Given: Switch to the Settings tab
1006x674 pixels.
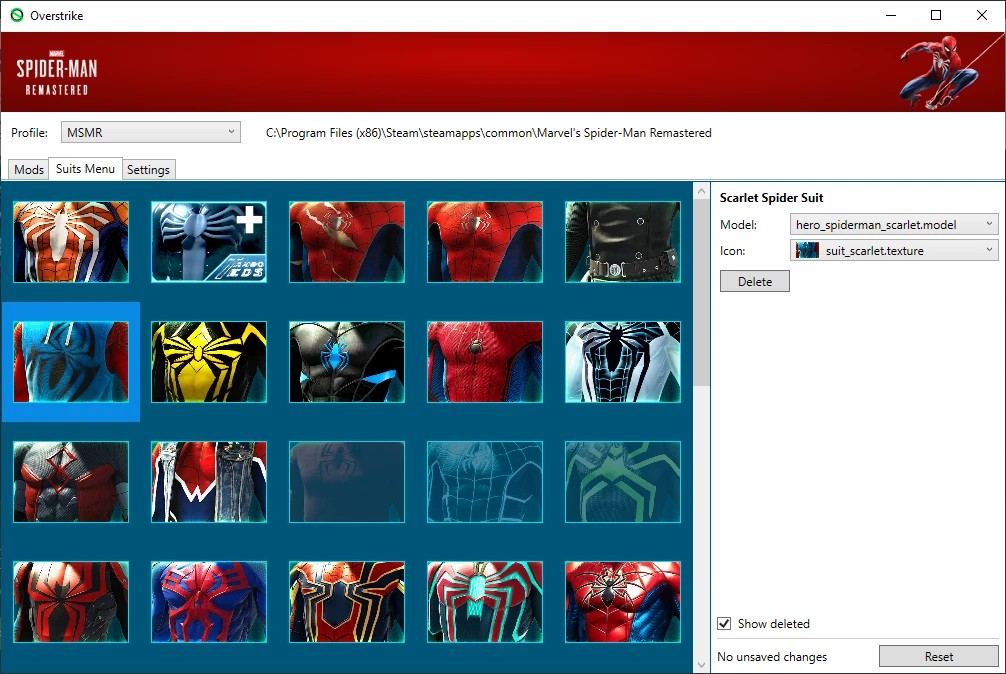Looking at the screenshot, I should pos(148,169).
